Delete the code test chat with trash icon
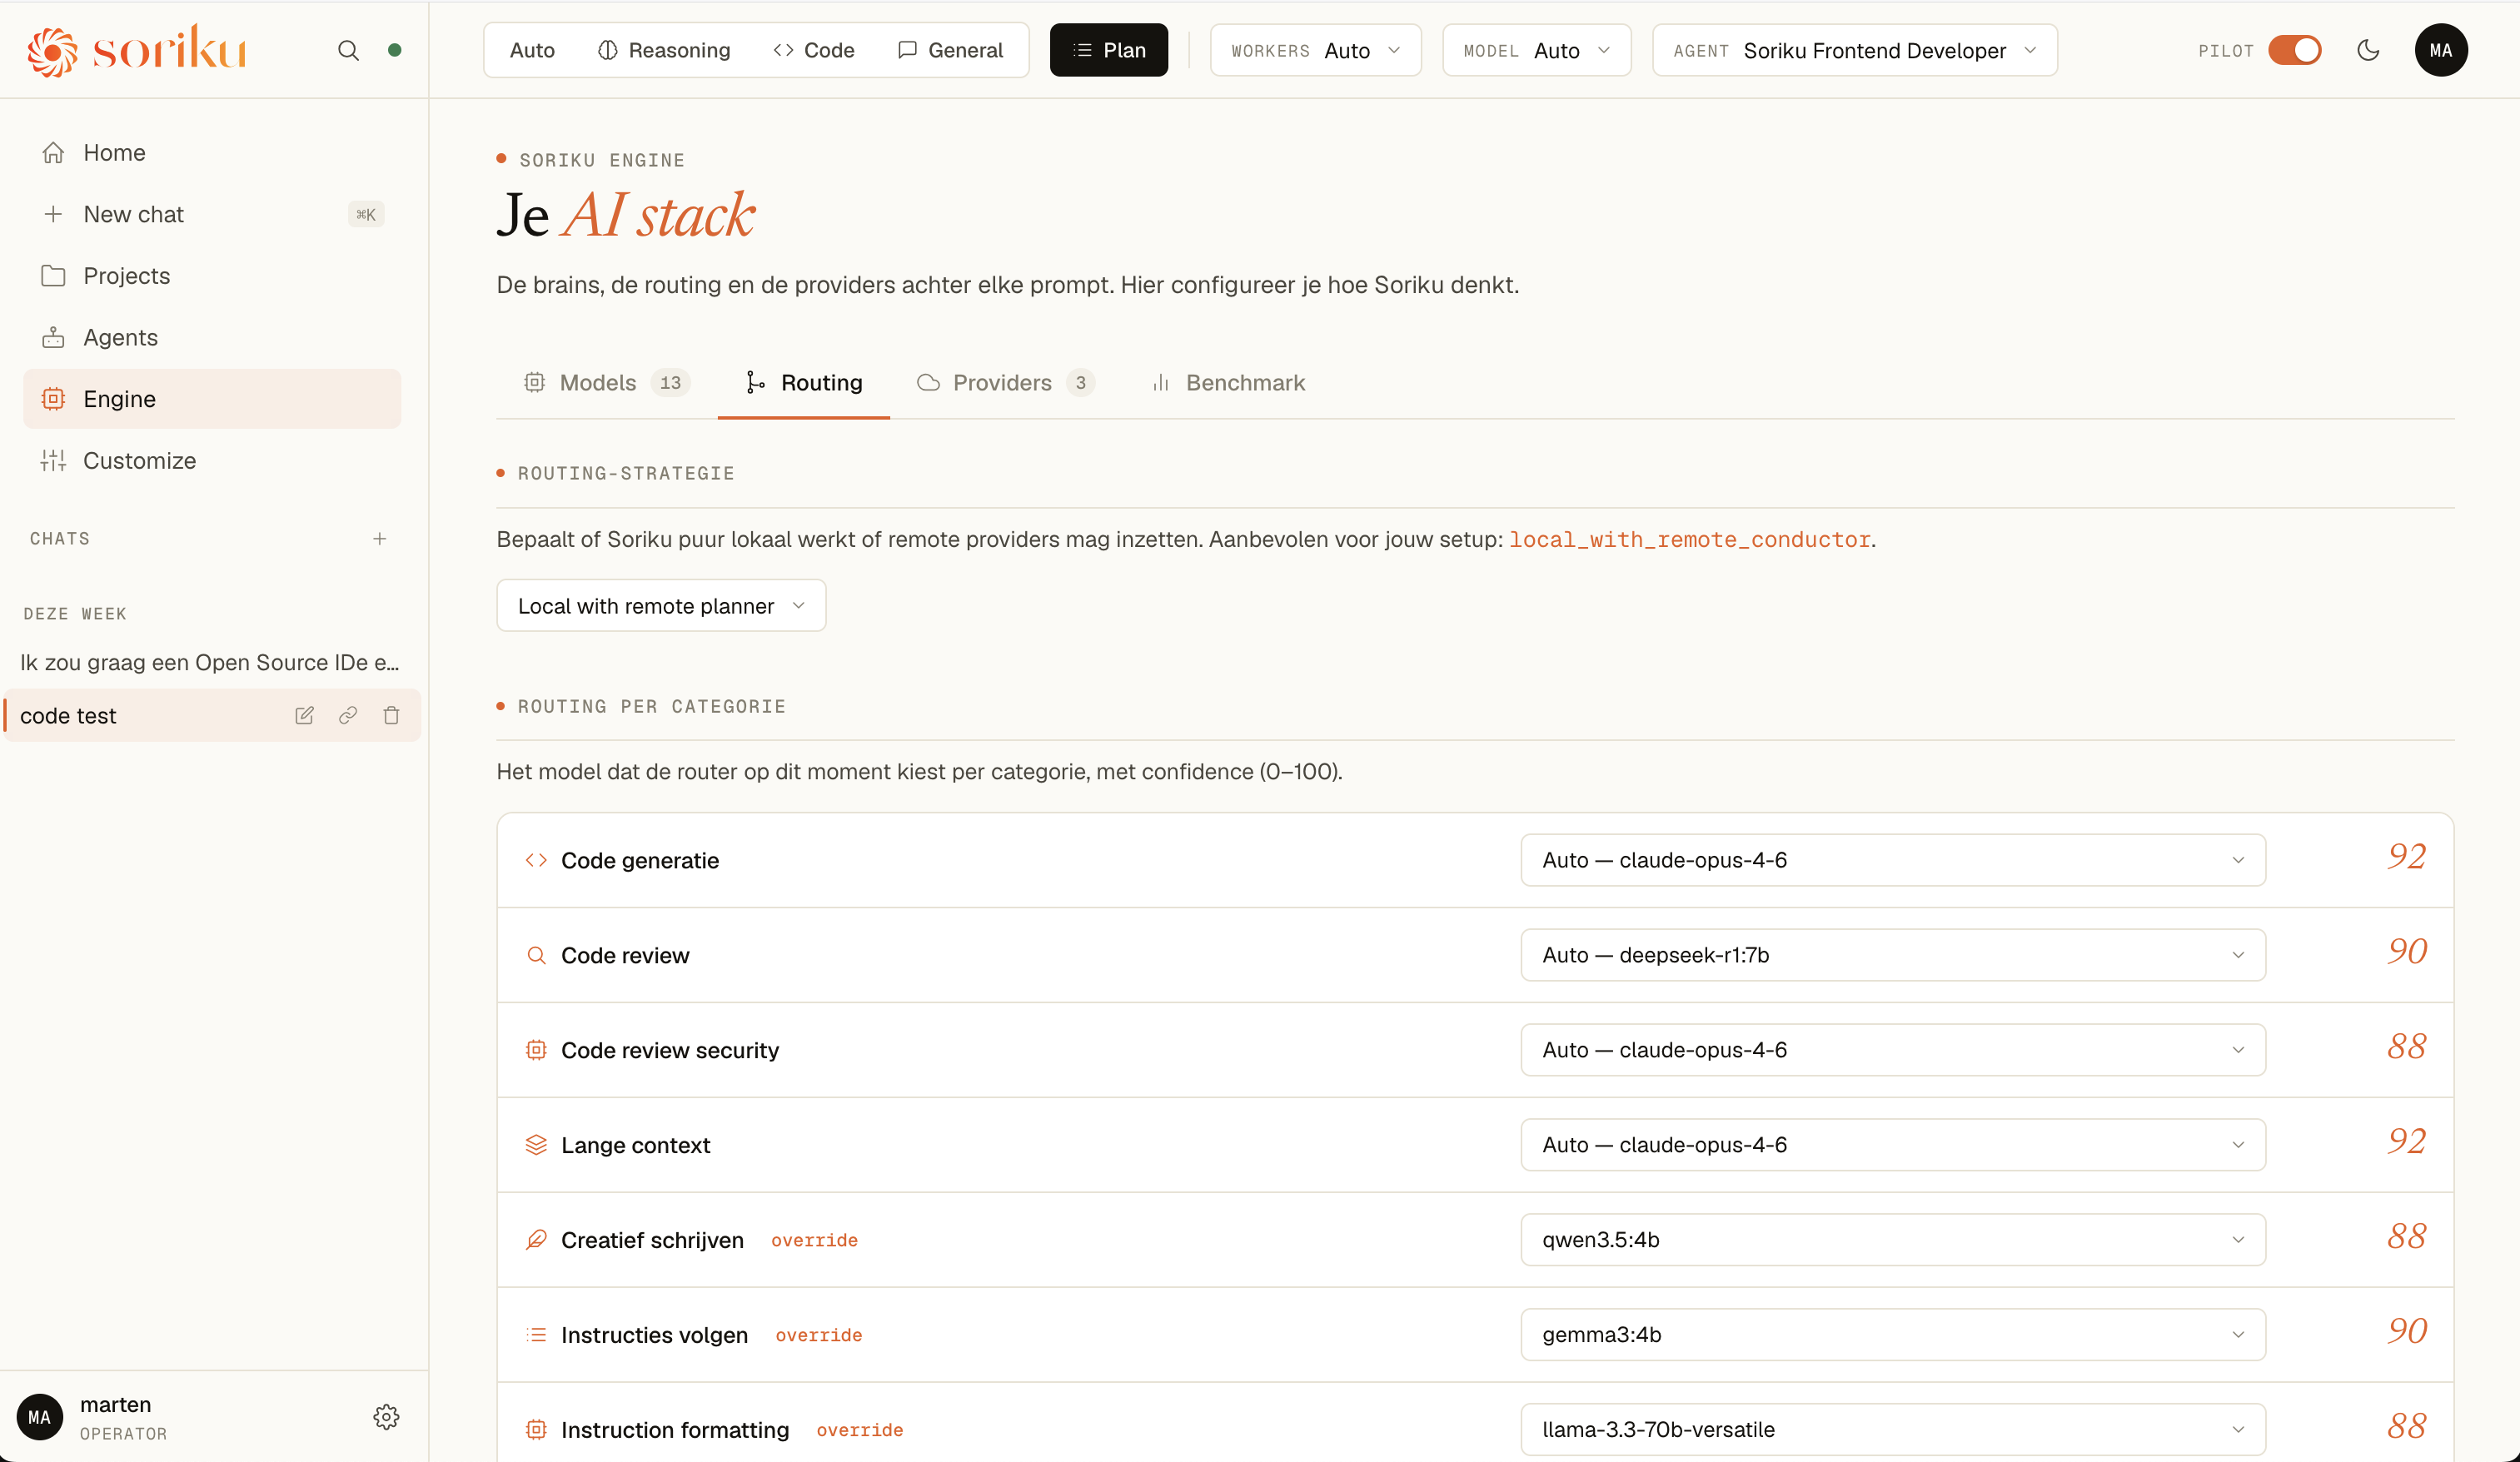The width and height of the screenshot is (2520, 1462). coord(391,715)
